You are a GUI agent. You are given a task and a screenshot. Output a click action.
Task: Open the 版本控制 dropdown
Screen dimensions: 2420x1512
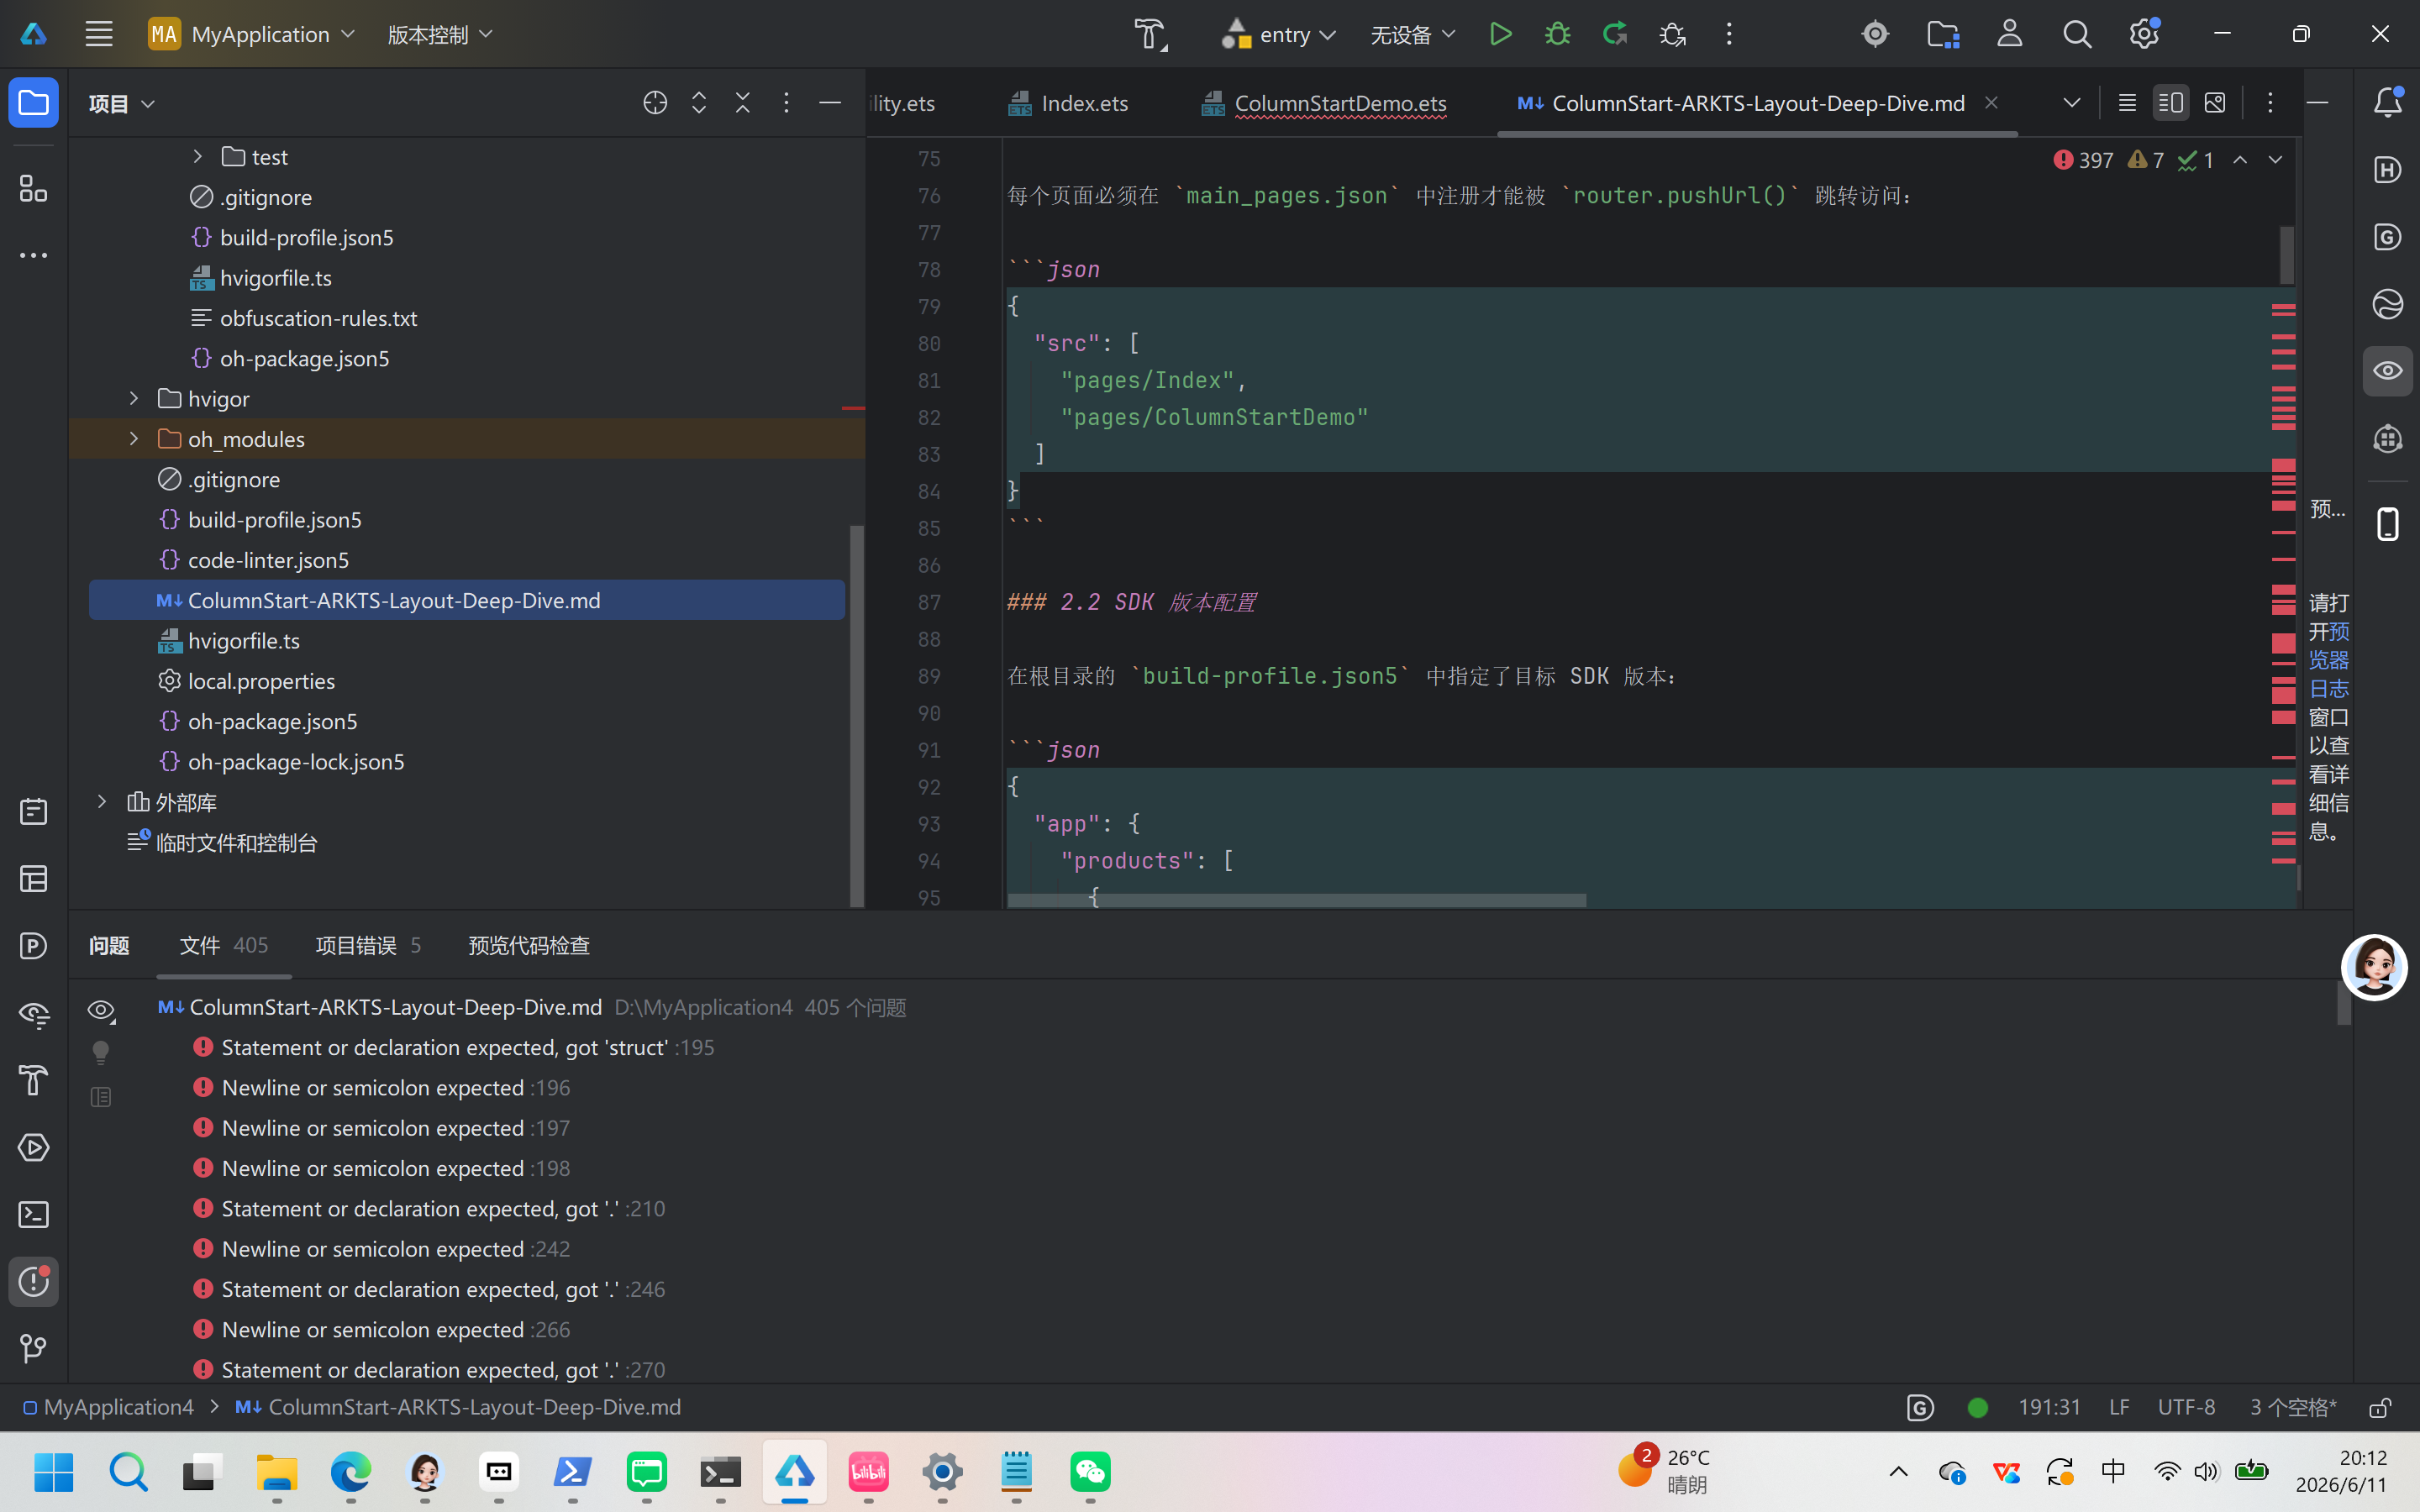pos(440,34)
